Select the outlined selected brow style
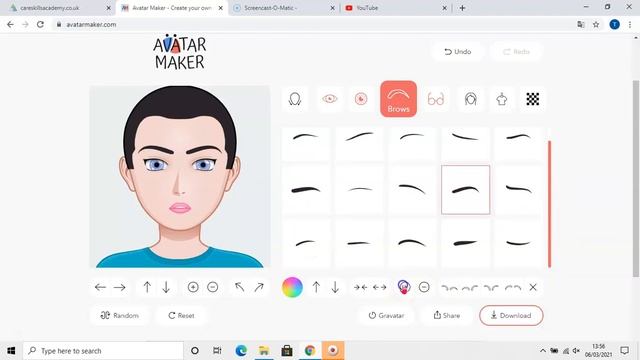 465,190
